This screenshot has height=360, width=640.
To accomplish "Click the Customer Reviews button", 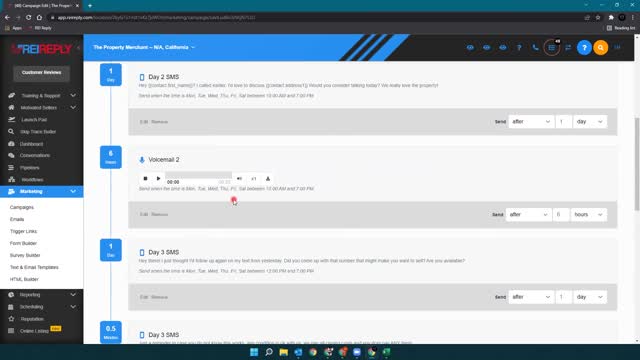I will [41, 73].
